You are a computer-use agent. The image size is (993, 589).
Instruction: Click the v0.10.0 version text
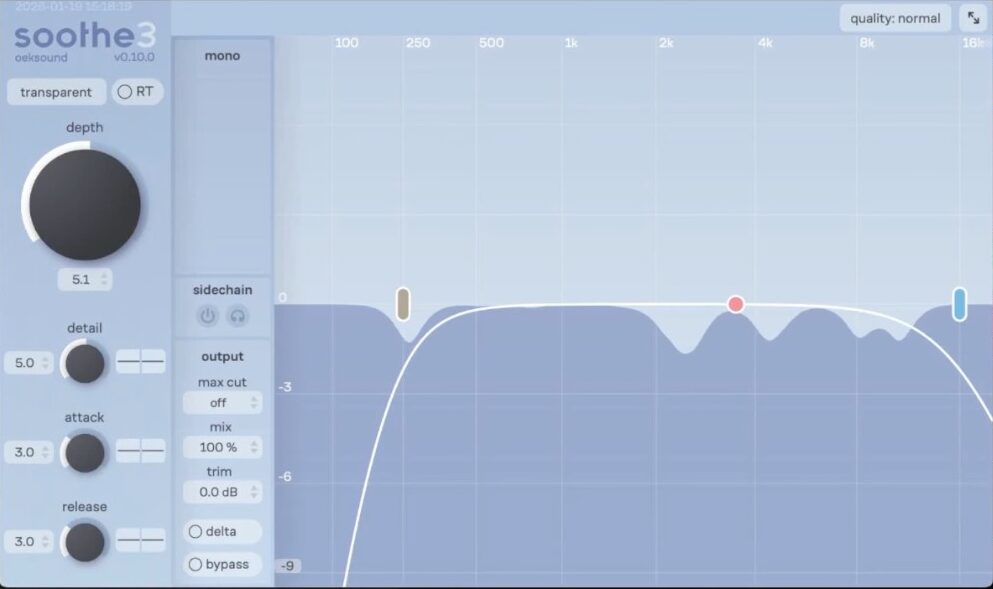coord(134,57)
